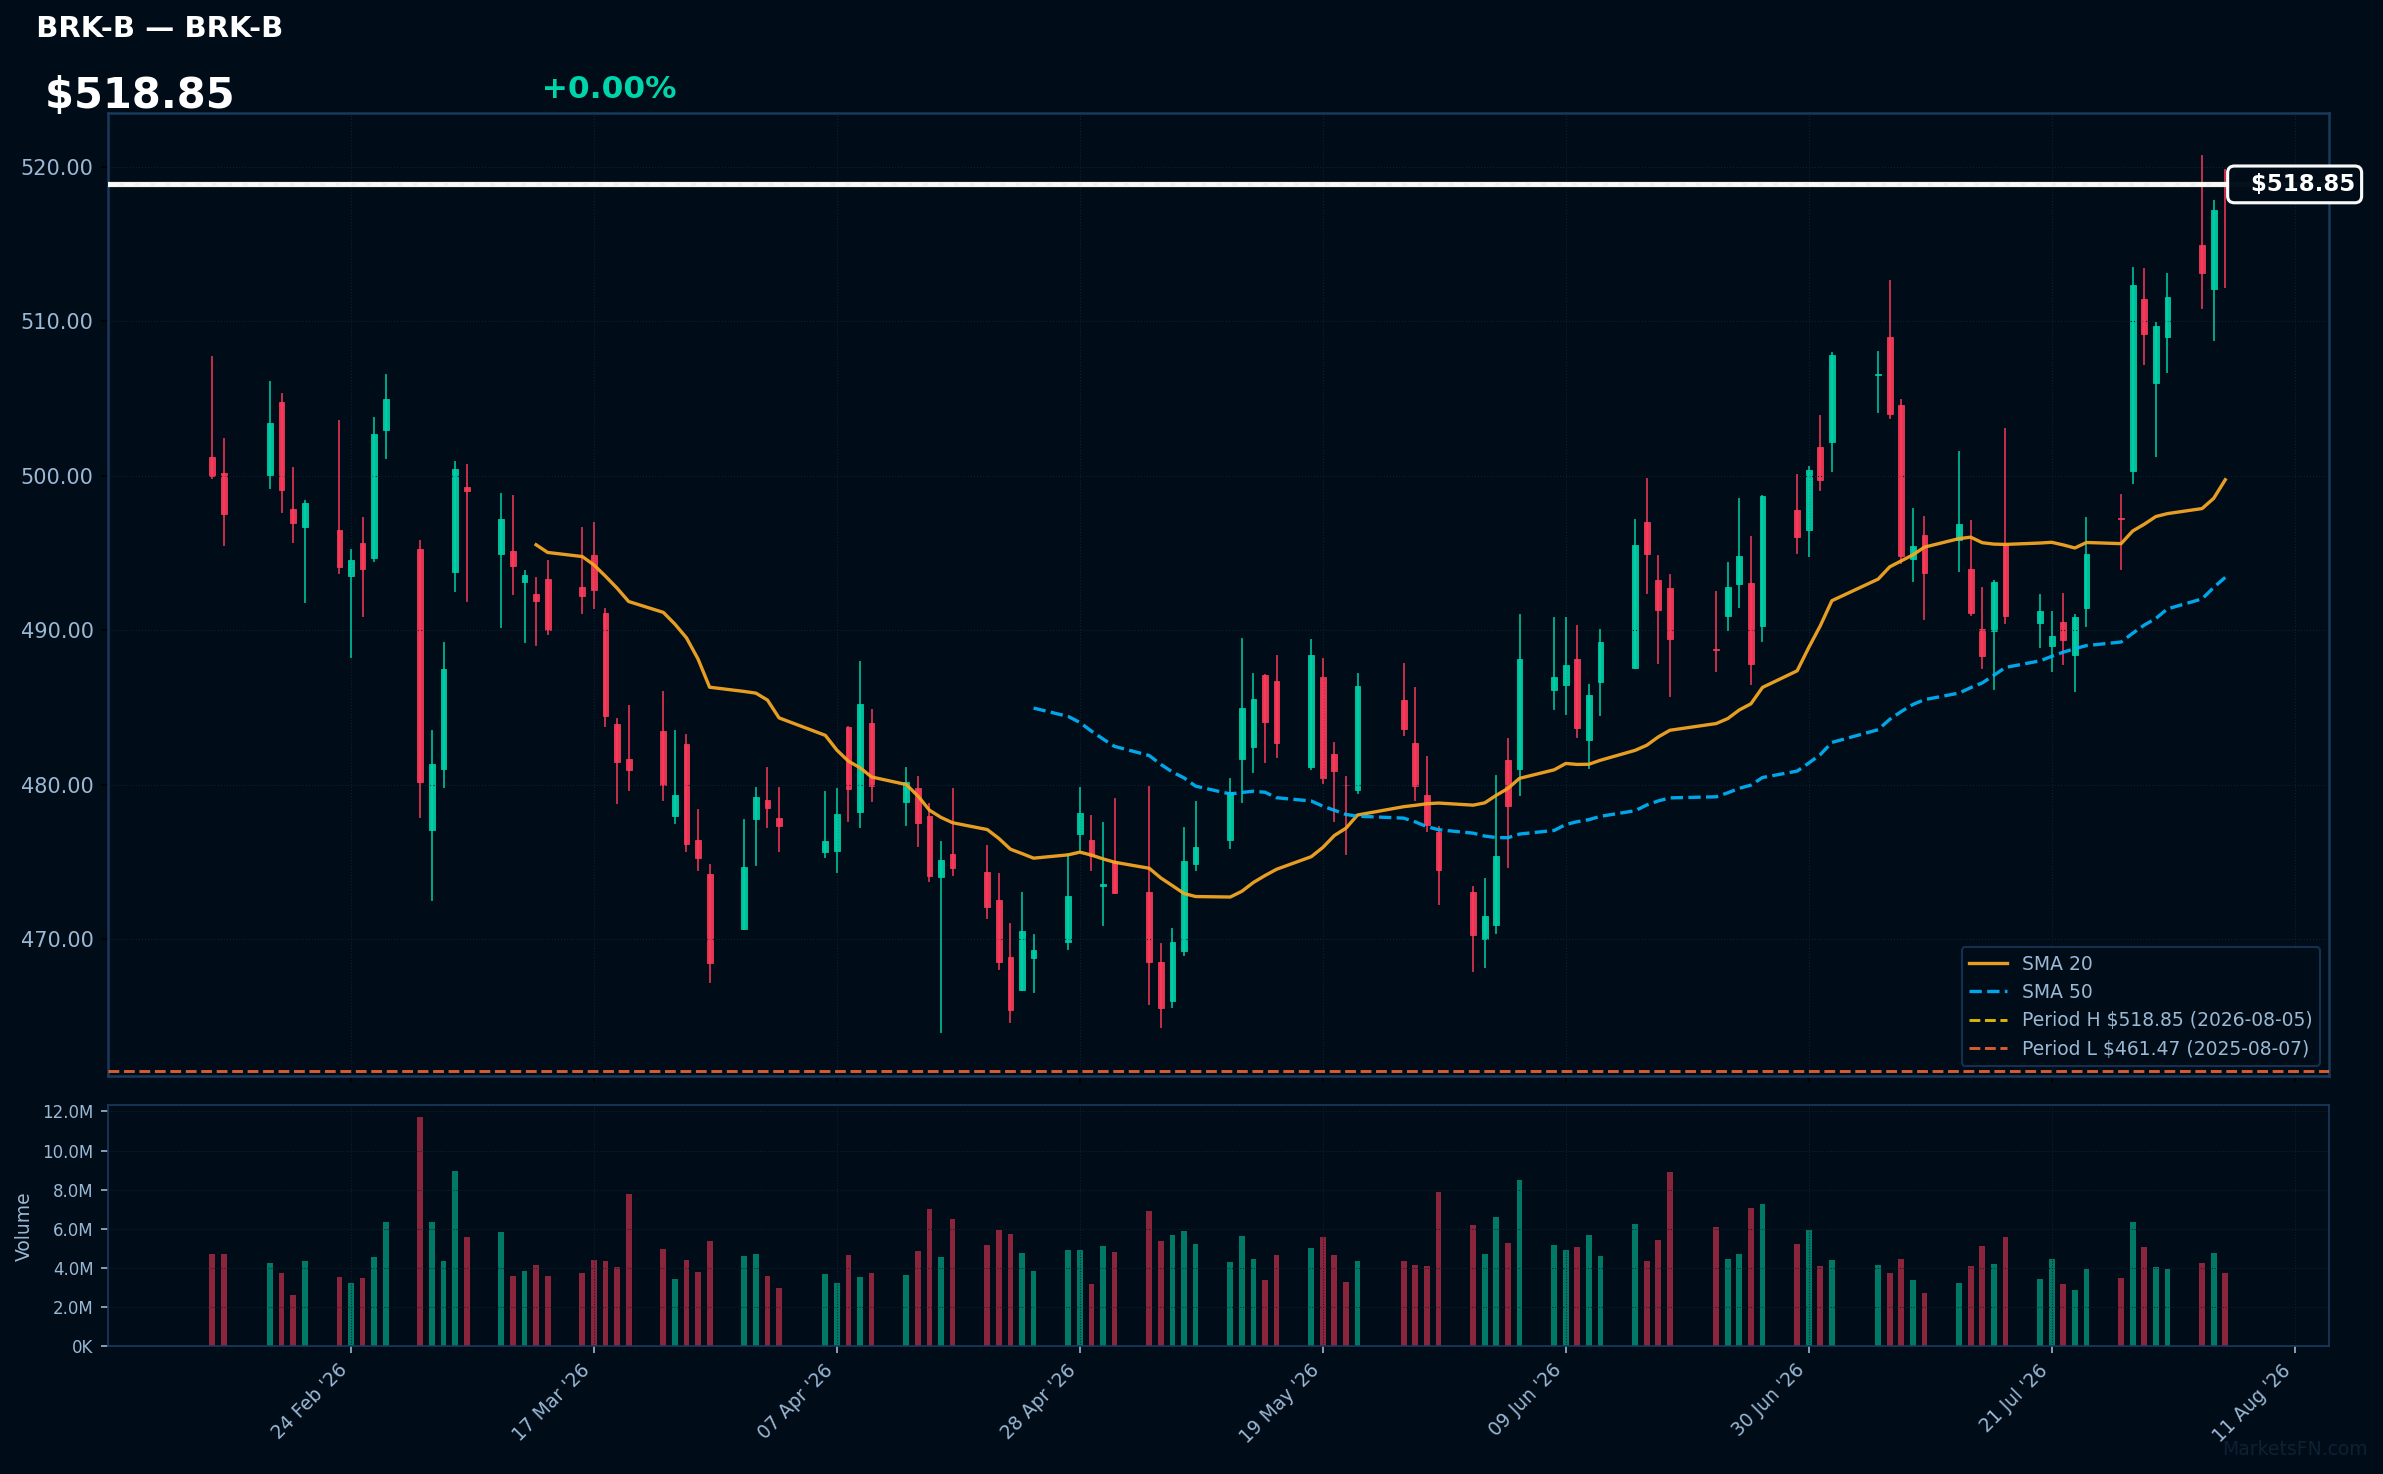The image size is (2383, 1474).
Task: Click the BRK-B — BRK-B chart title
Action: coord(159,27)
